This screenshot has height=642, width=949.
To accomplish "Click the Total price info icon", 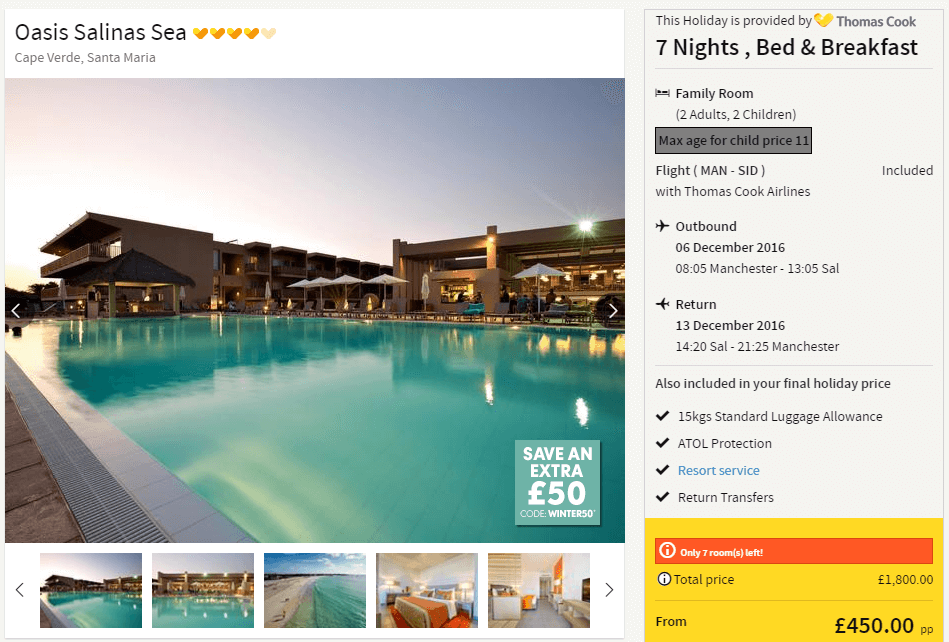I will click(664, 579).
